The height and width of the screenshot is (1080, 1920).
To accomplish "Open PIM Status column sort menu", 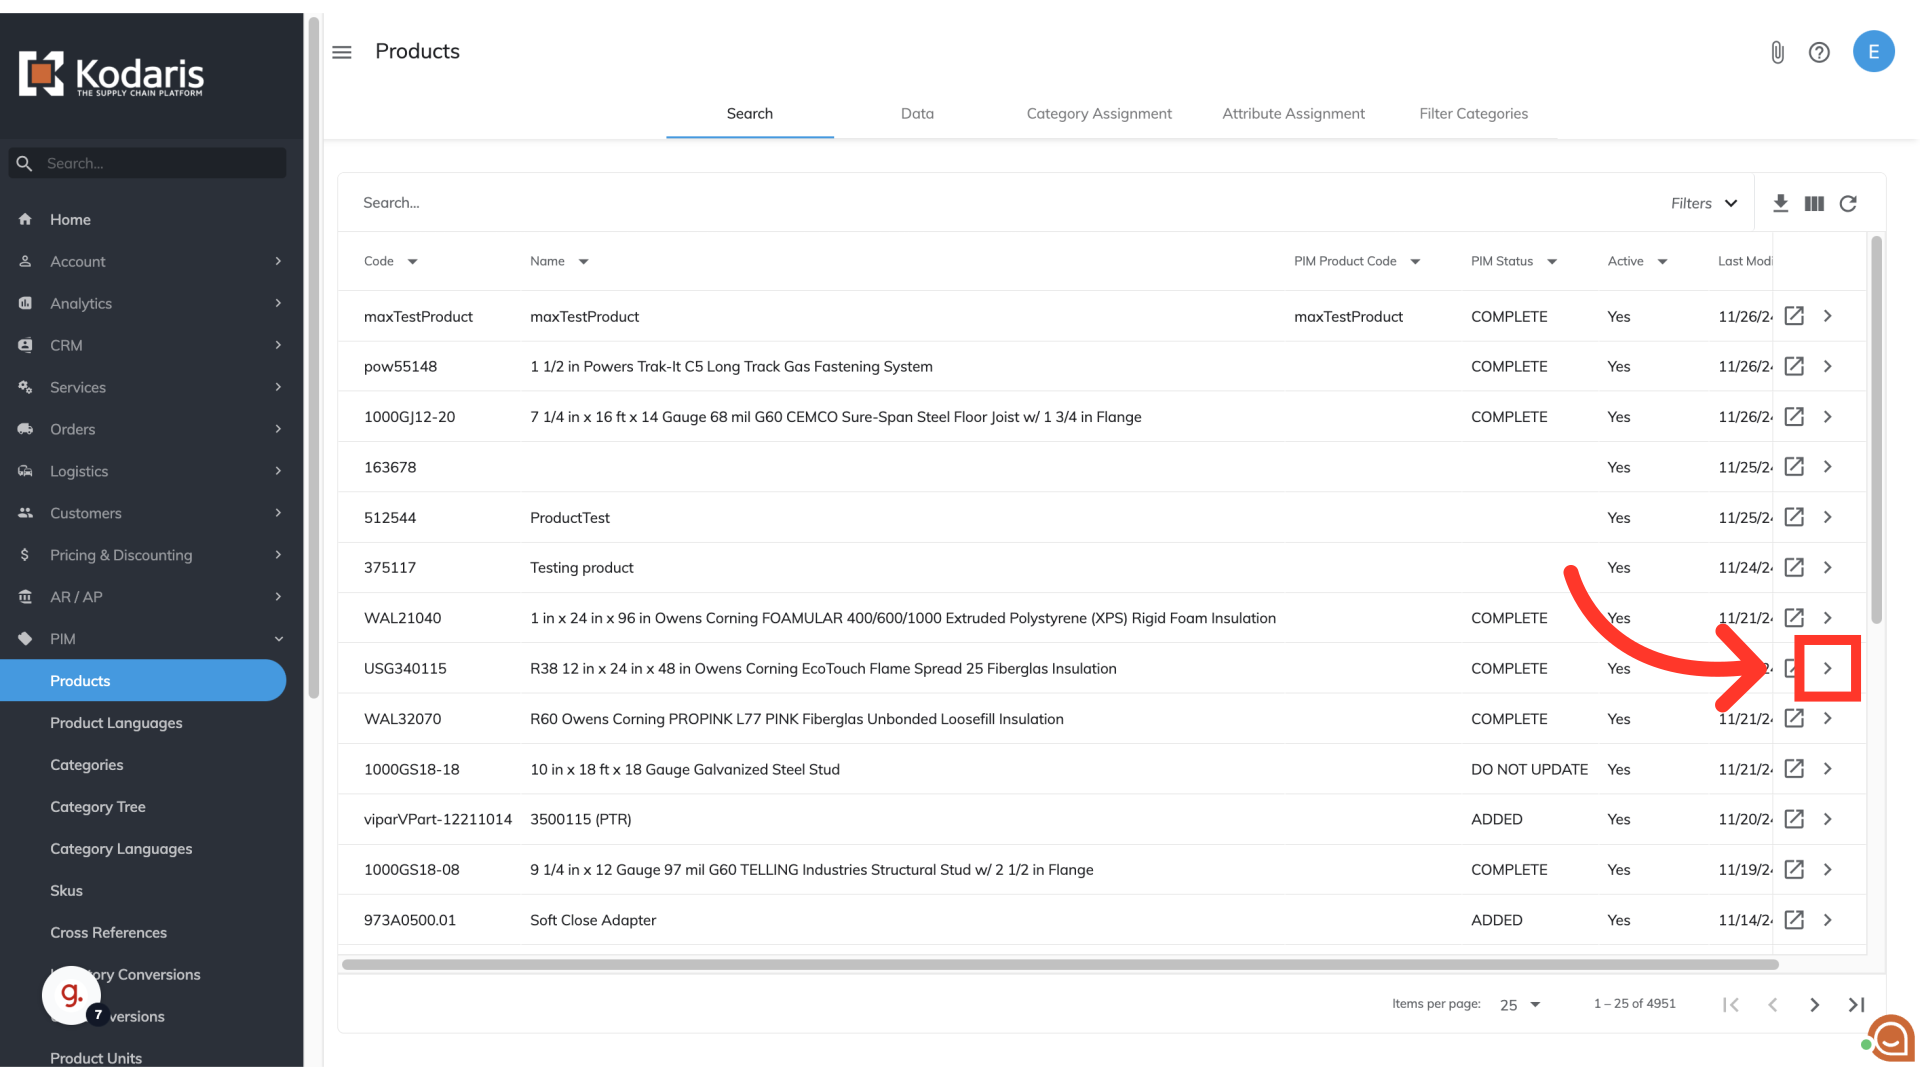I will pyautogui.click(x=1552, y=262).
